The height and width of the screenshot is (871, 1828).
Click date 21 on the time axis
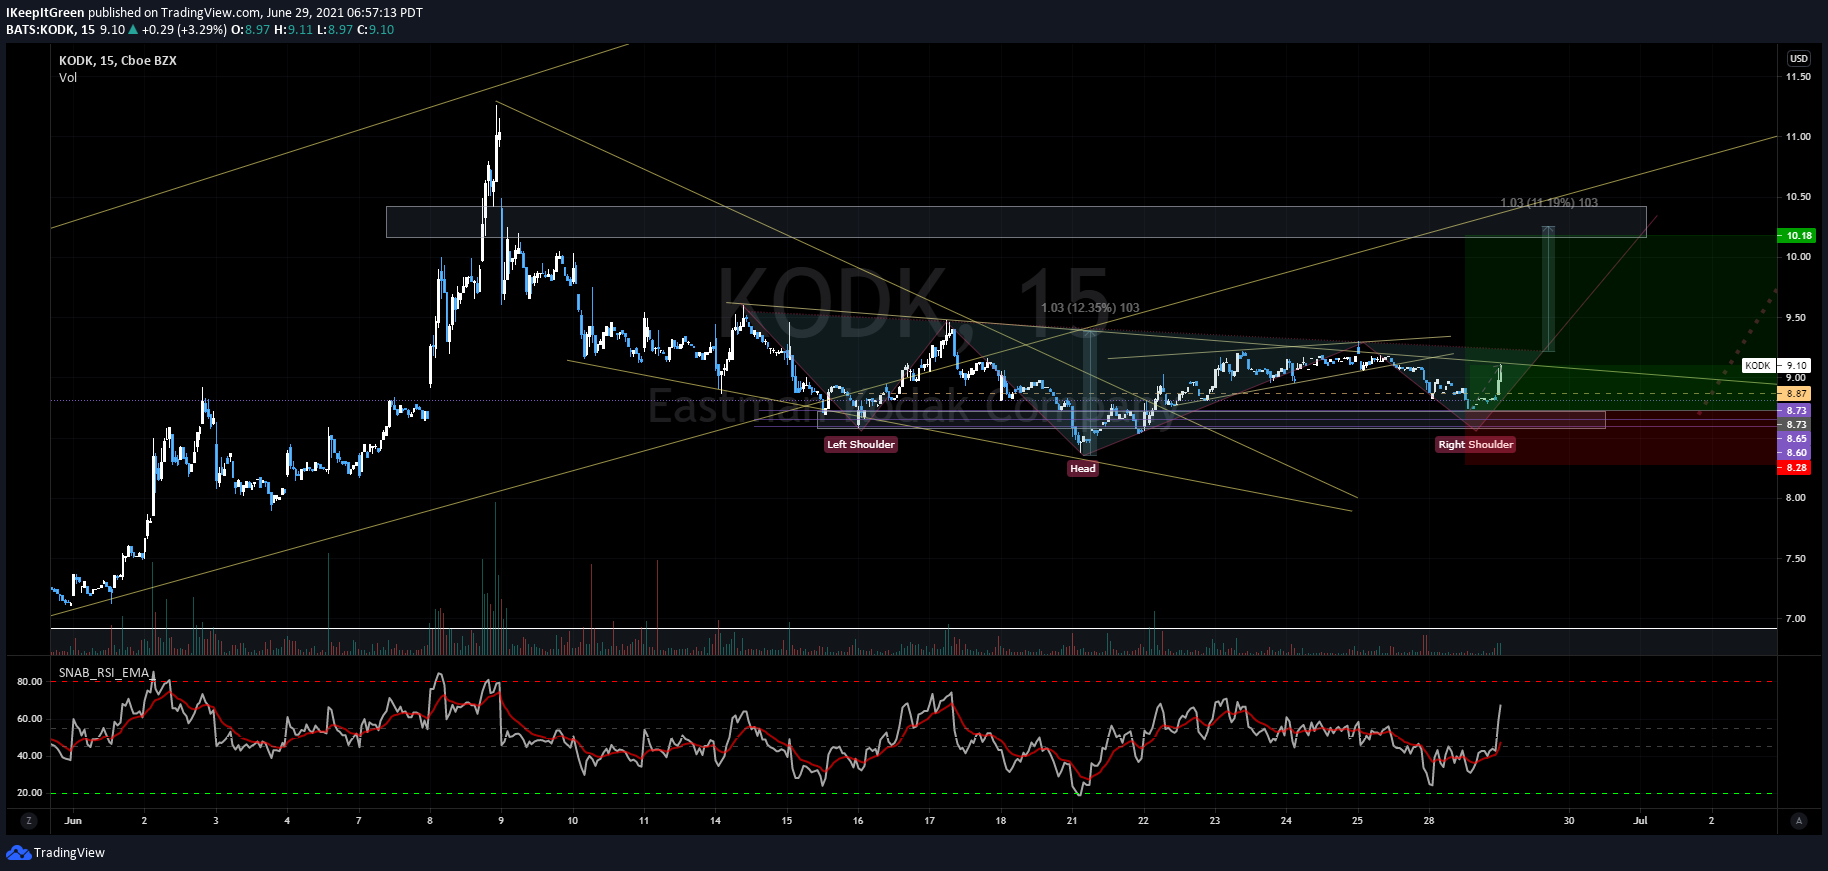(1072, 820)
